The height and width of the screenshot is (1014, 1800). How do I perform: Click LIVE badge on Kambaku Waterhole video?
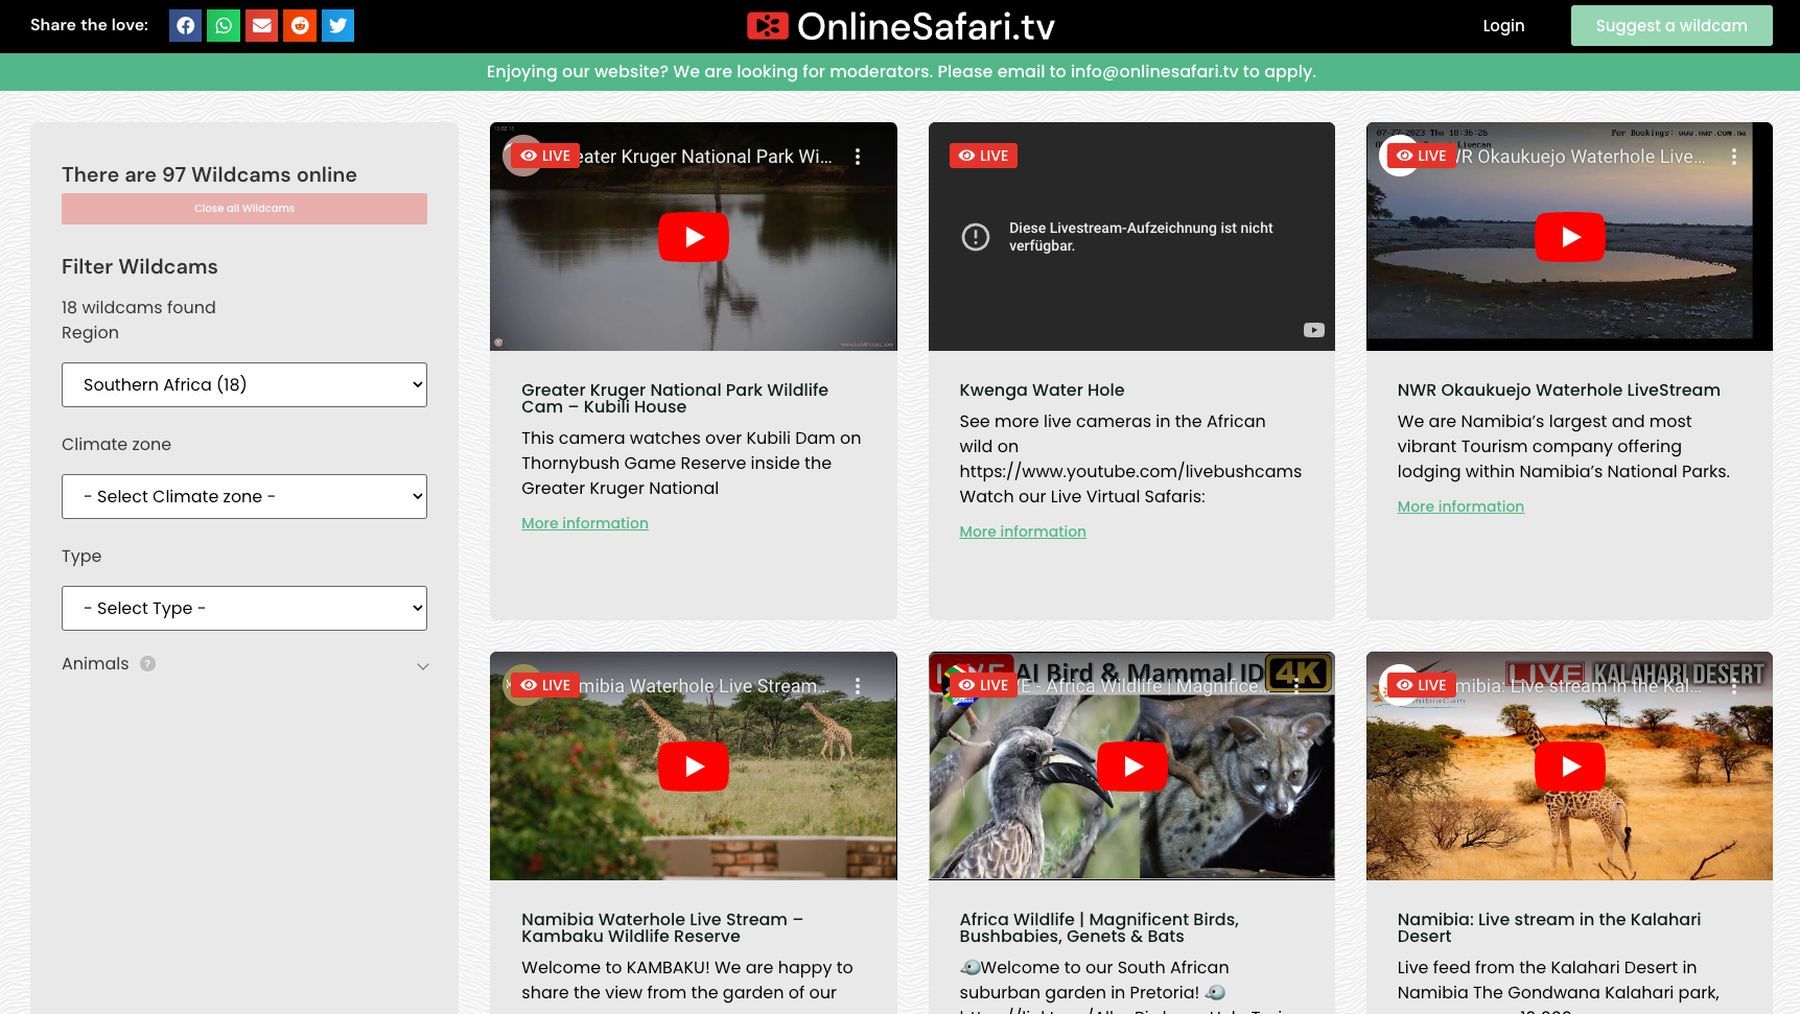[545, 685]
